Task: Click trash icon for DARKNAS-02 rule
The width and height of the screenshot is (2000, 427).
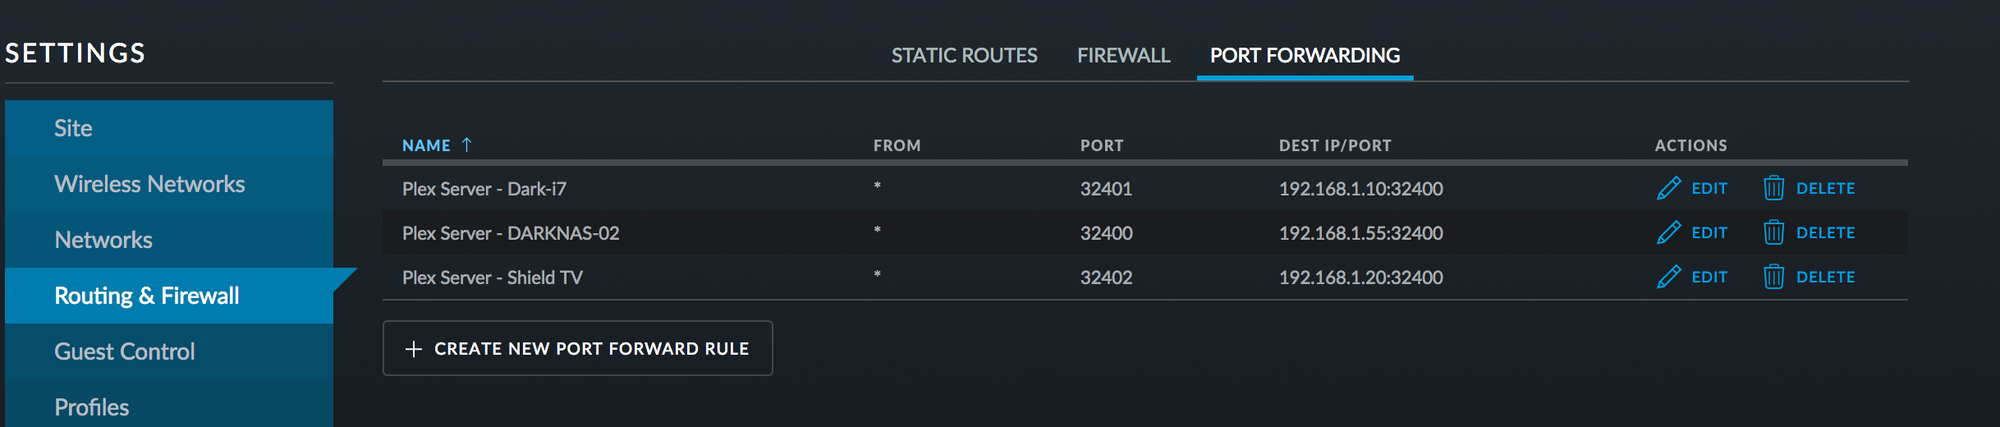Action: coord(1773,233)
